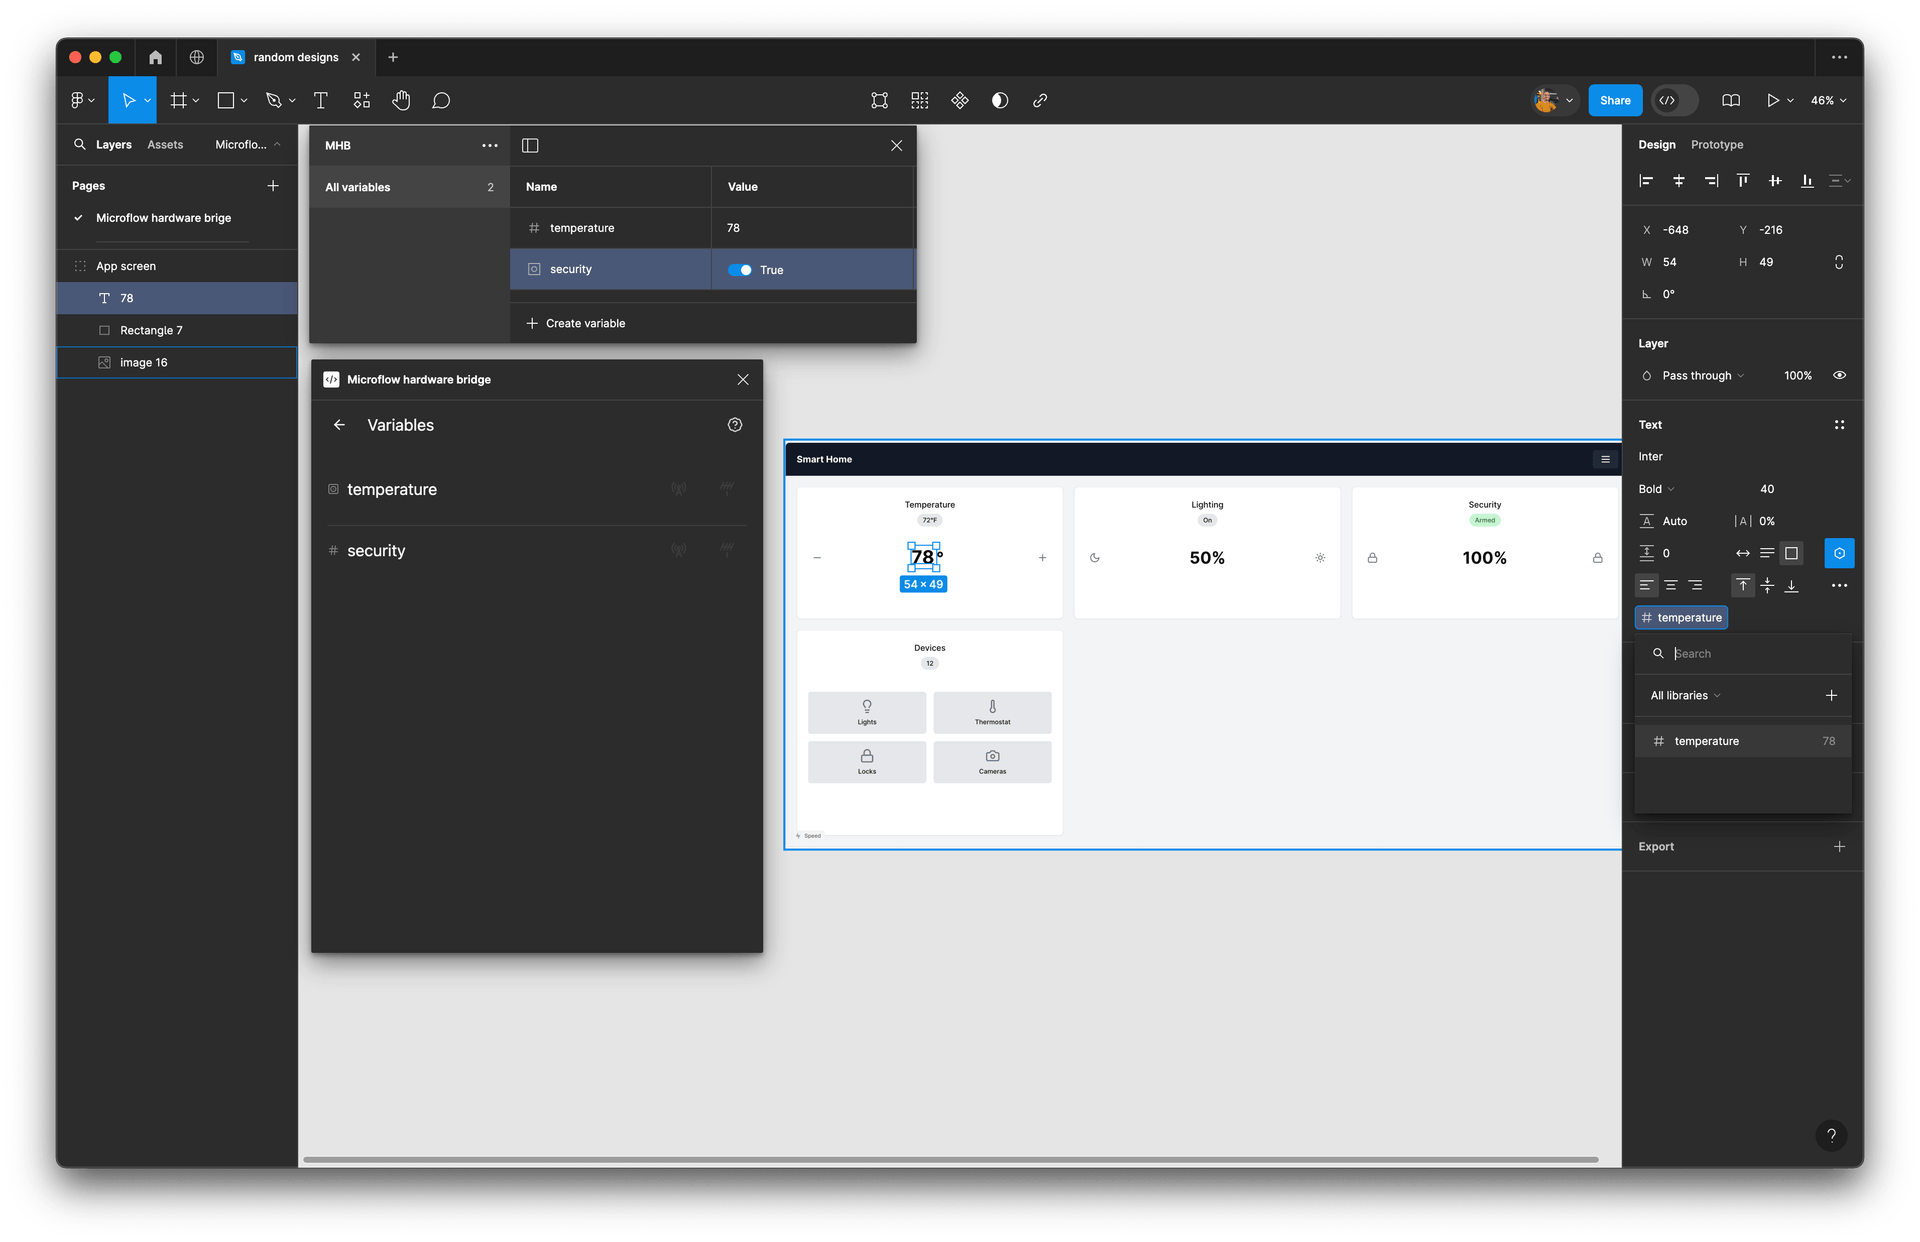Click Create variable

576,323
